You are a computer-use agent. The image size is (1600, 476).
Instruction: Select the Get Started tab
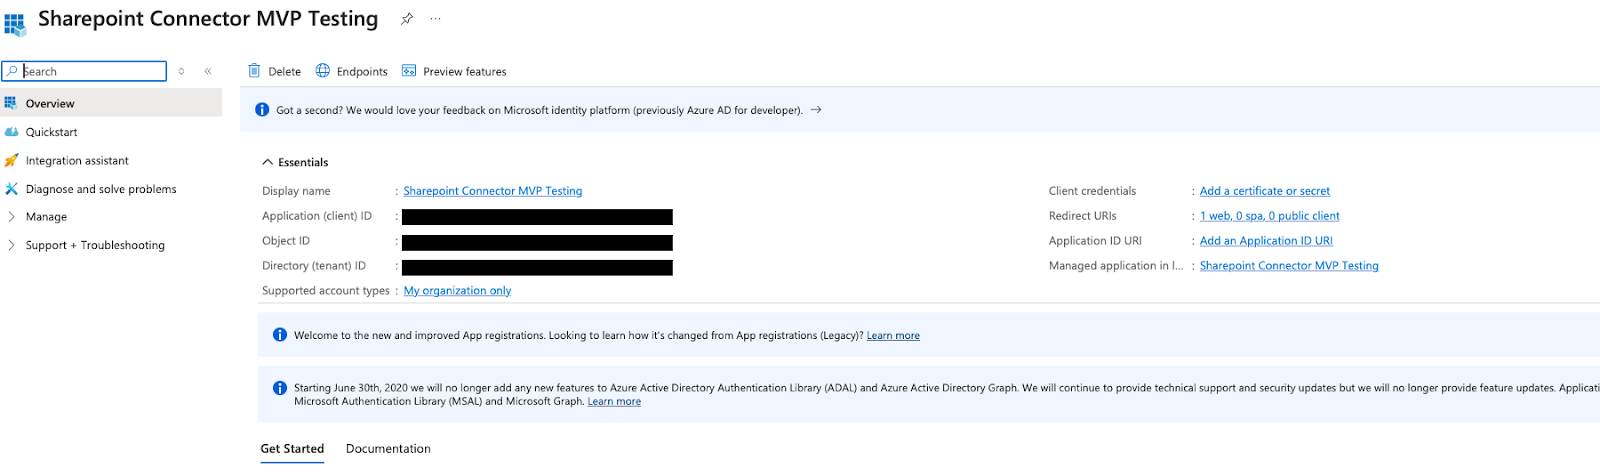[292, 449]
